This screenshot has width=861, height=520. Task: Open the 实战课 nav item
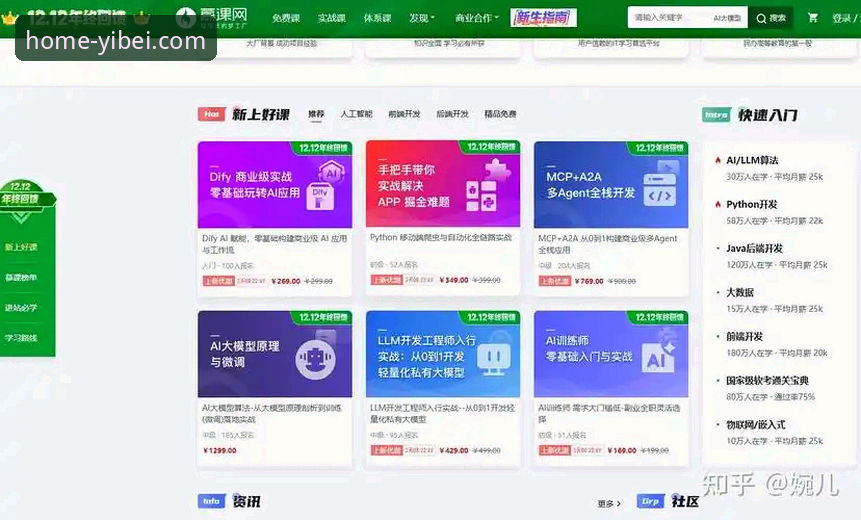pos(332,18)
